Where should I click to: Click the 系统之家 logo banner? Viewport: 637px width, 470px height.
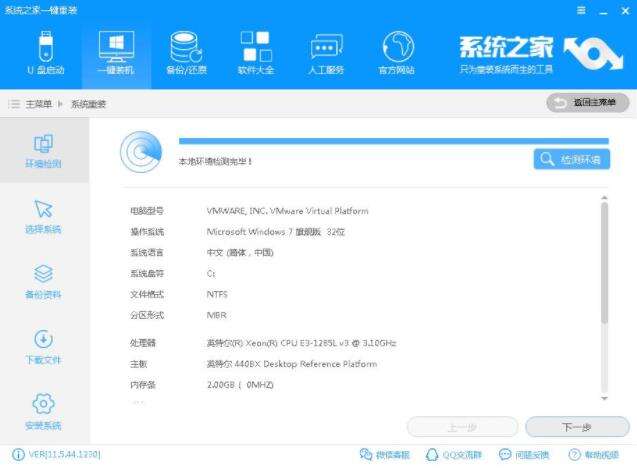(540, 54)
